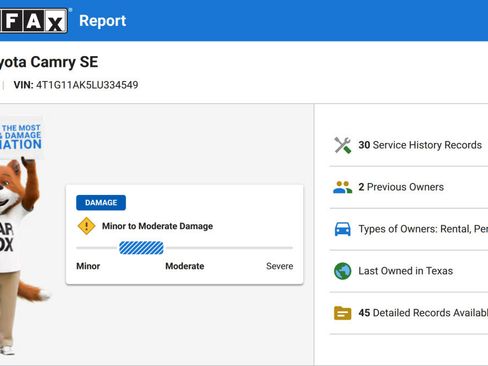The height and width of the screenshot is (366, 488).
Task: Click the globe last owned icon
Action: click(343, 271)
